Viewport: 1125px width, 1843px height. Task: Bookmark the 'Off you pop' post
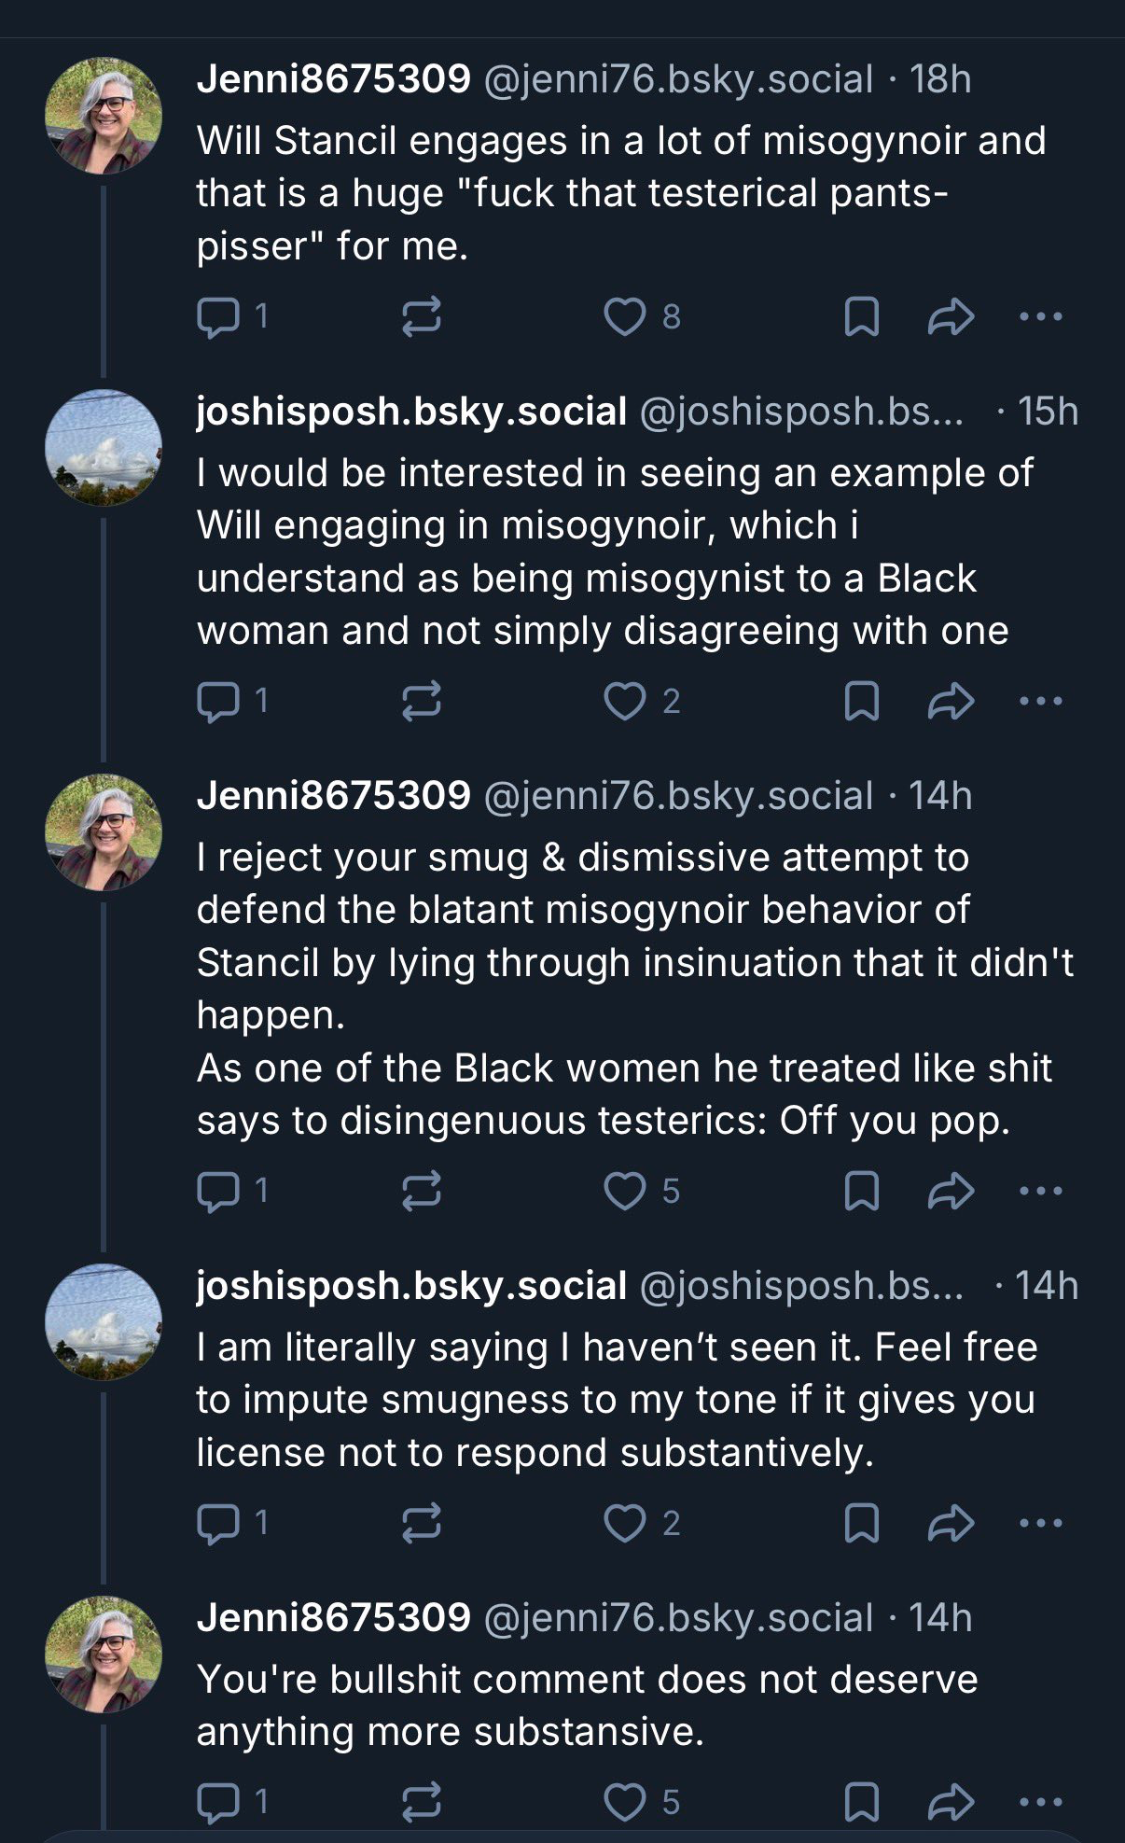click(861, 1191)
